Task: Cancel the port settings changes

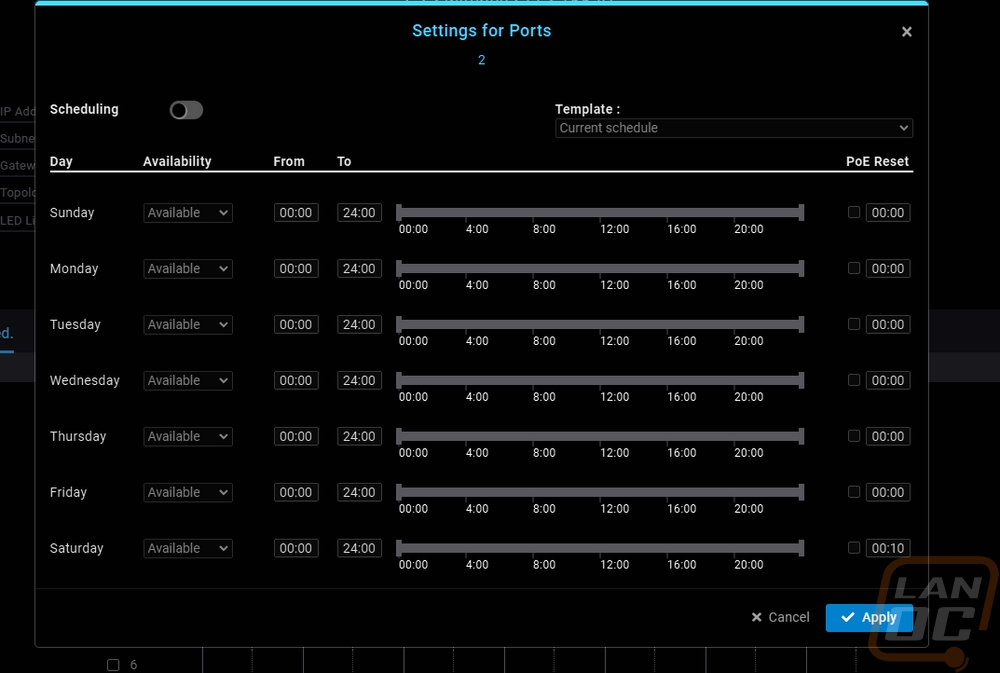Action: [x=780, y=618]
